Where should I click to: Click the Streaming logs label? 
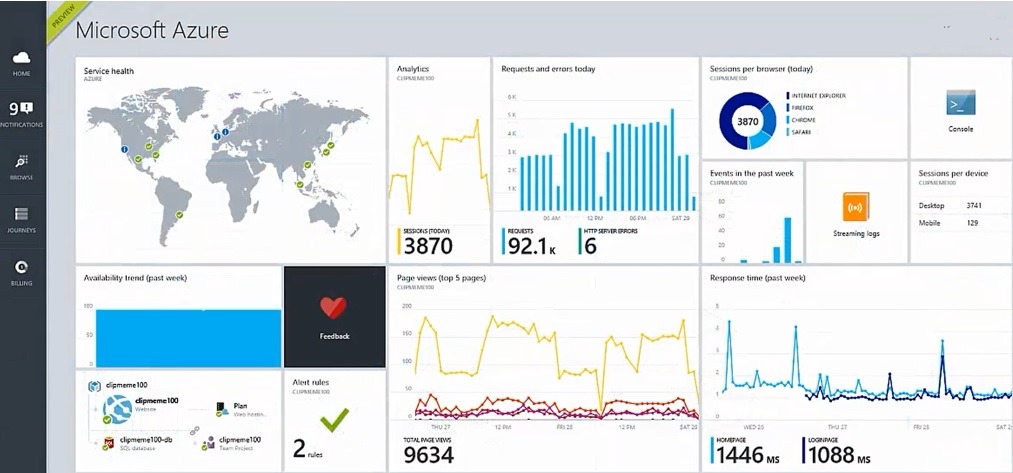[x=856, y=233]
